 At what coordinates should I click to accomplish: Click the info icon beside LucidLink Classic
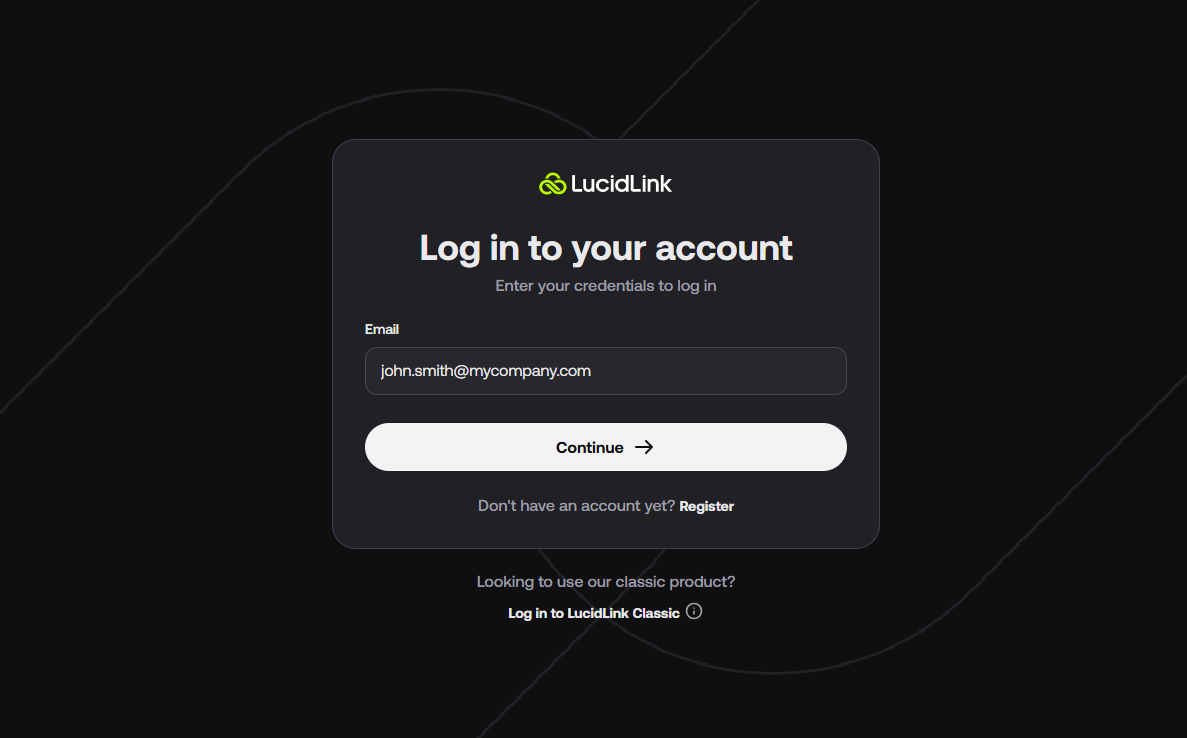coord(694,611)
